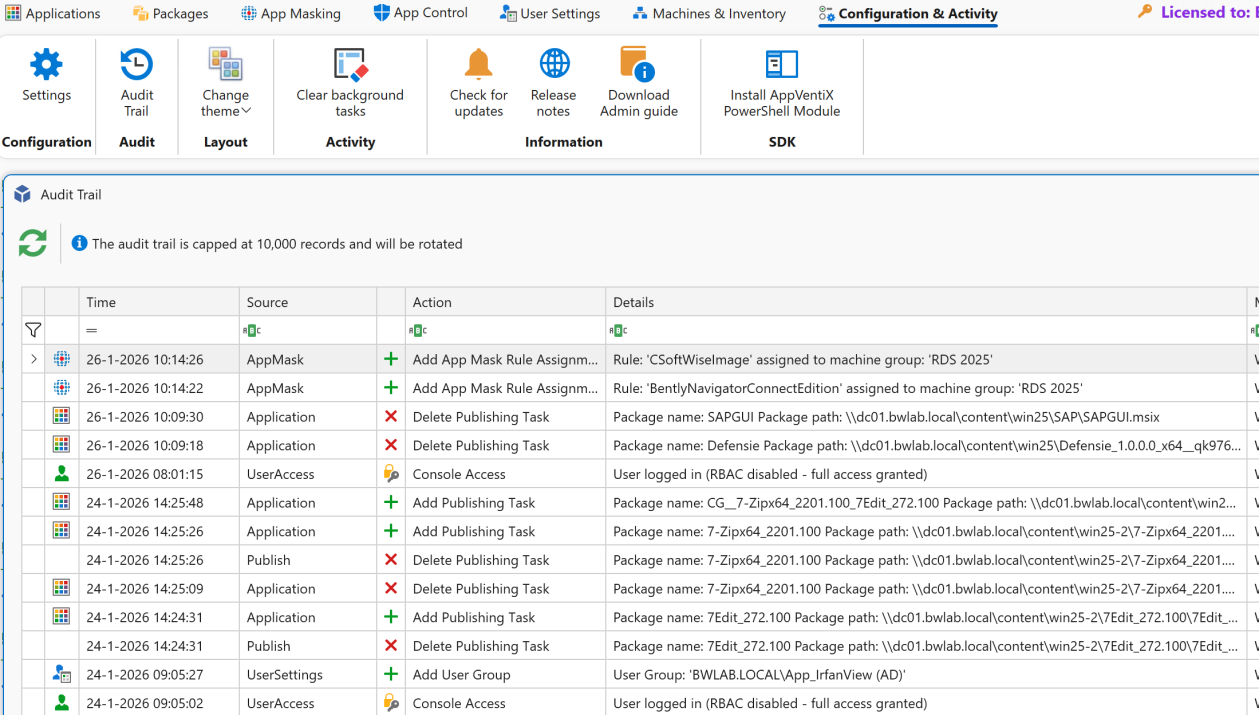This screenshot has height=715, width=1259.
Task: Click key icon in 08:01:15 Console Access row
Action: 391,474
